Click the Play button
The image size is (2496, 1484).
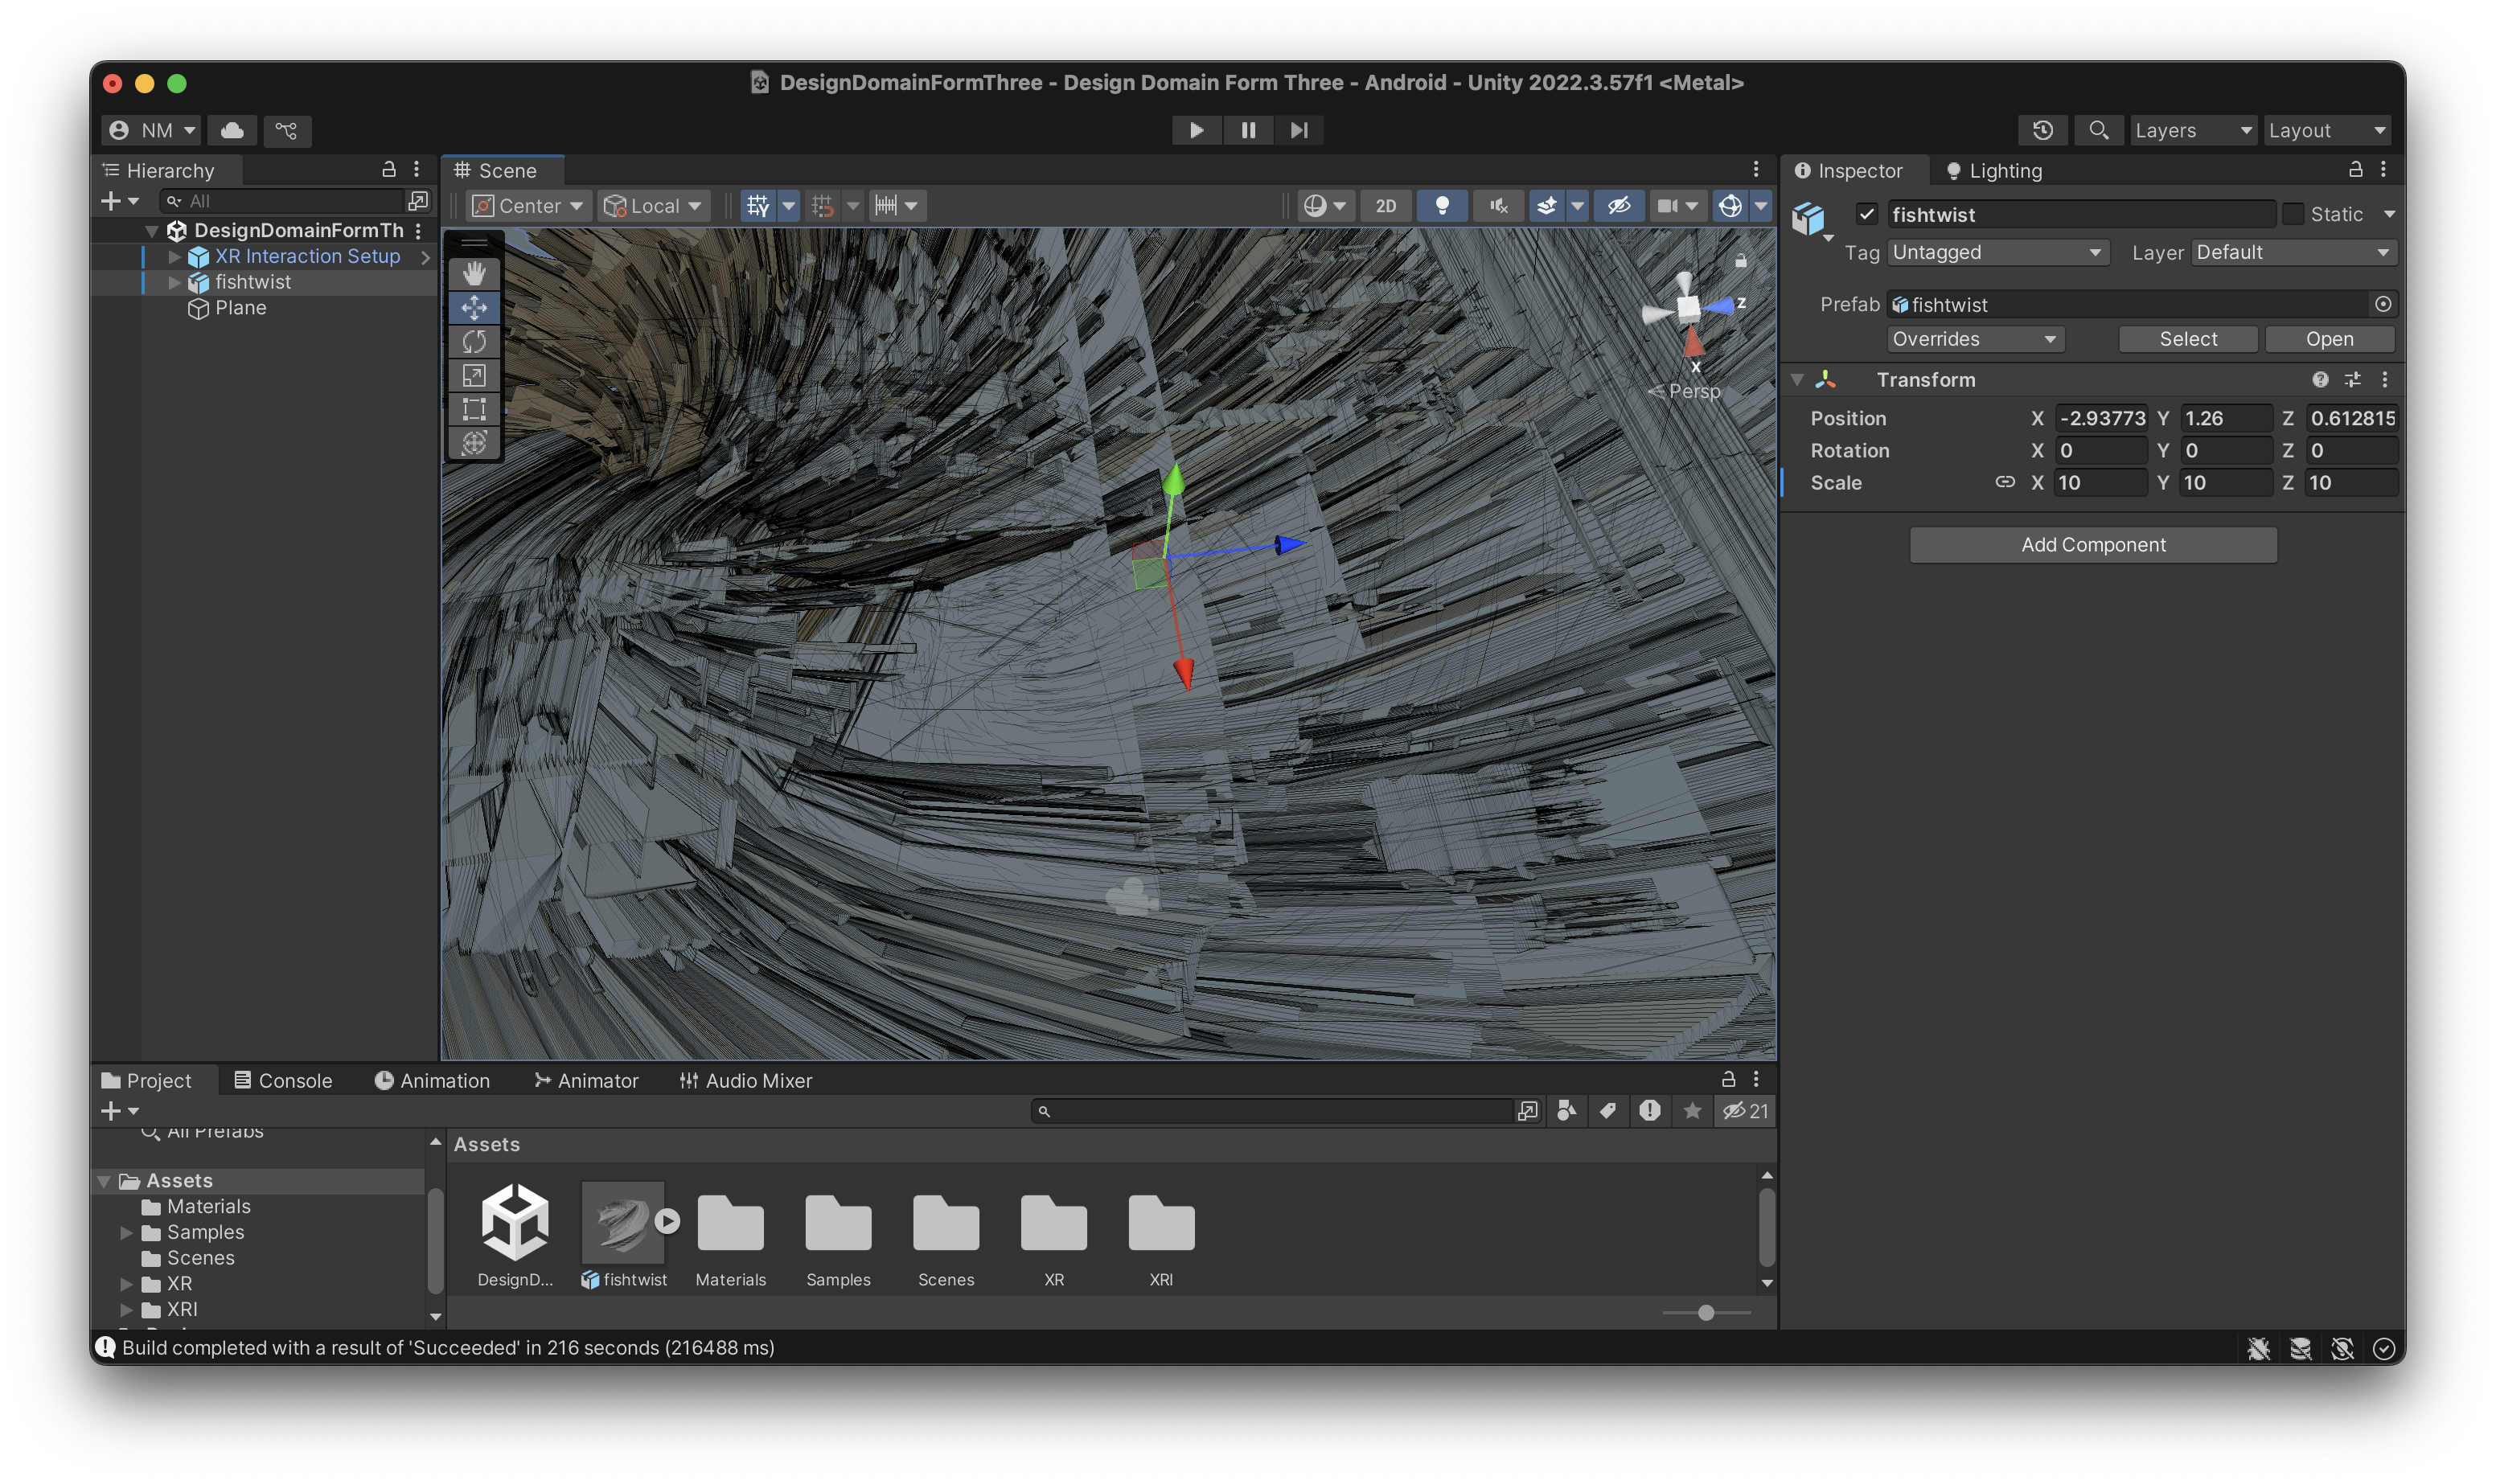1196,130
